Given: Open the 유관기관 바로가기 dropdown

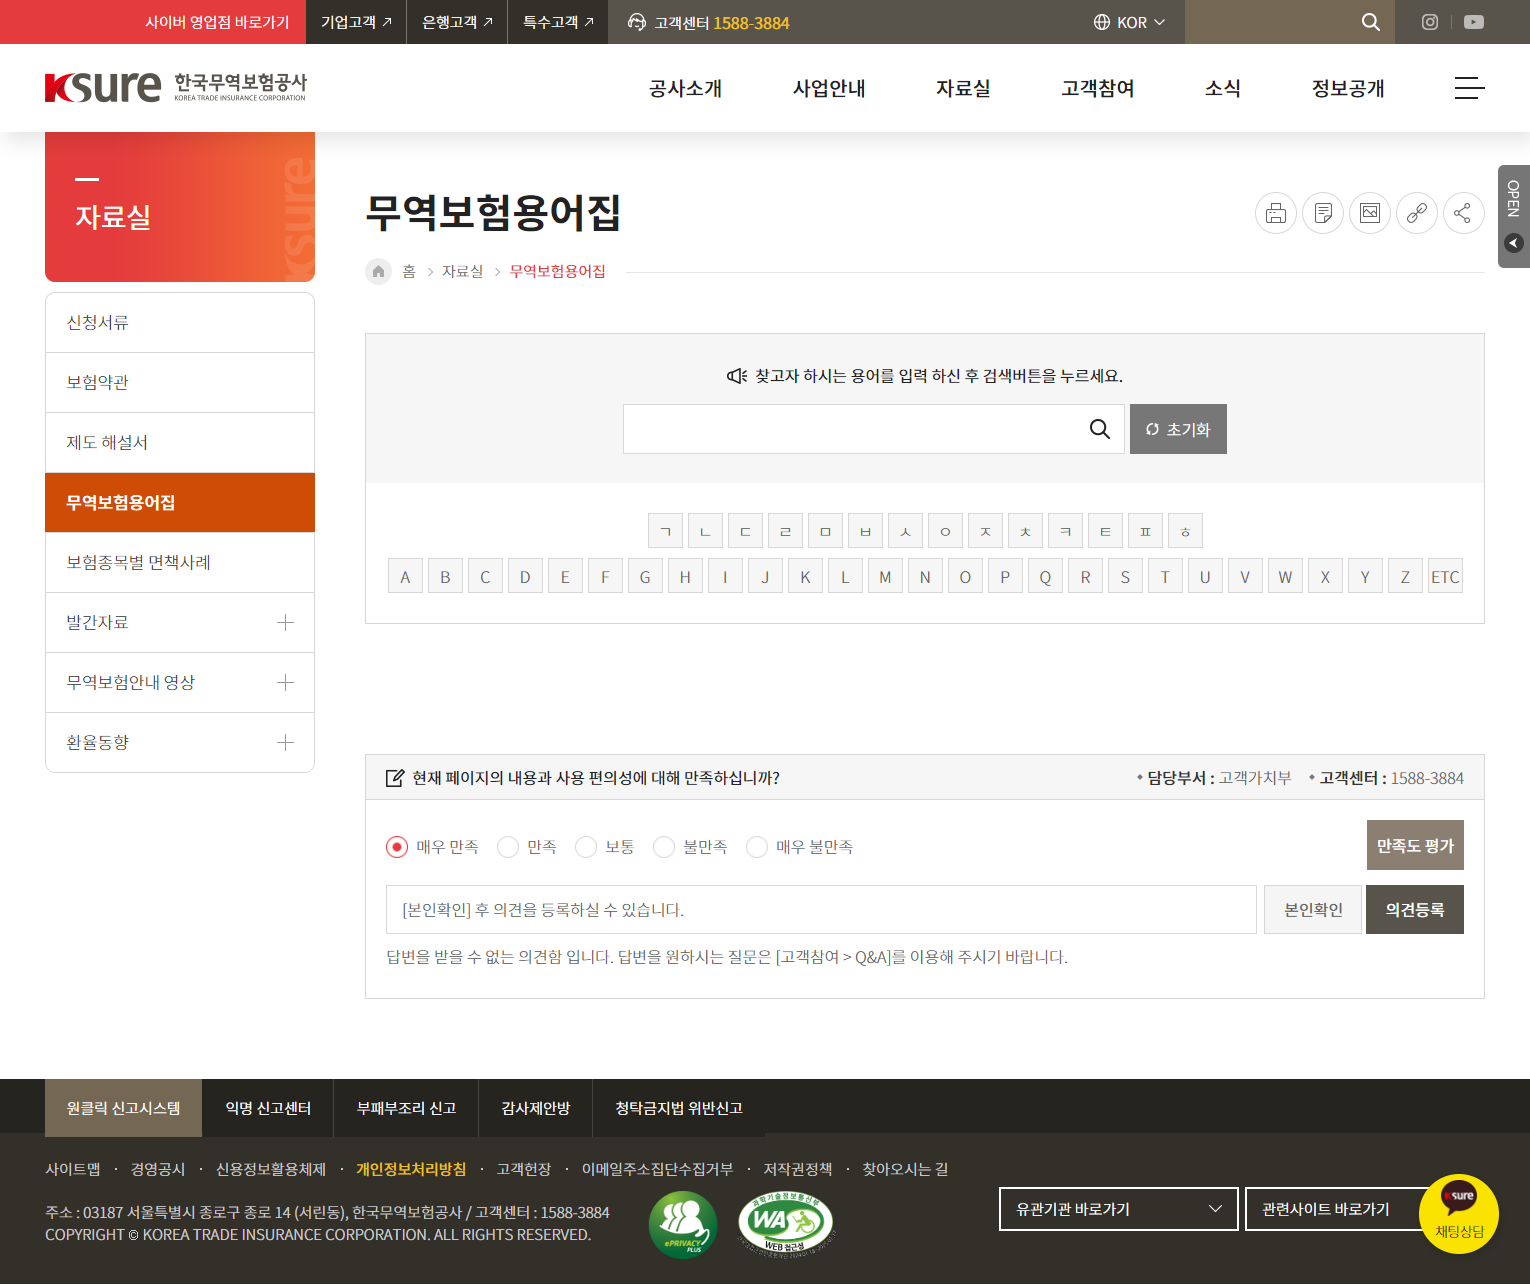Looking at the screenshot, I should point(1118,1209).
